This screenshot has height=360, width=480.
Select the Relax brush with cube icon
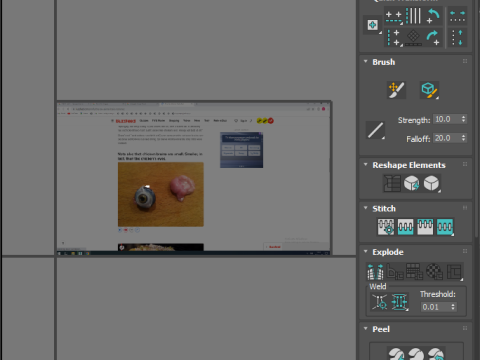[x=429, y=90]
